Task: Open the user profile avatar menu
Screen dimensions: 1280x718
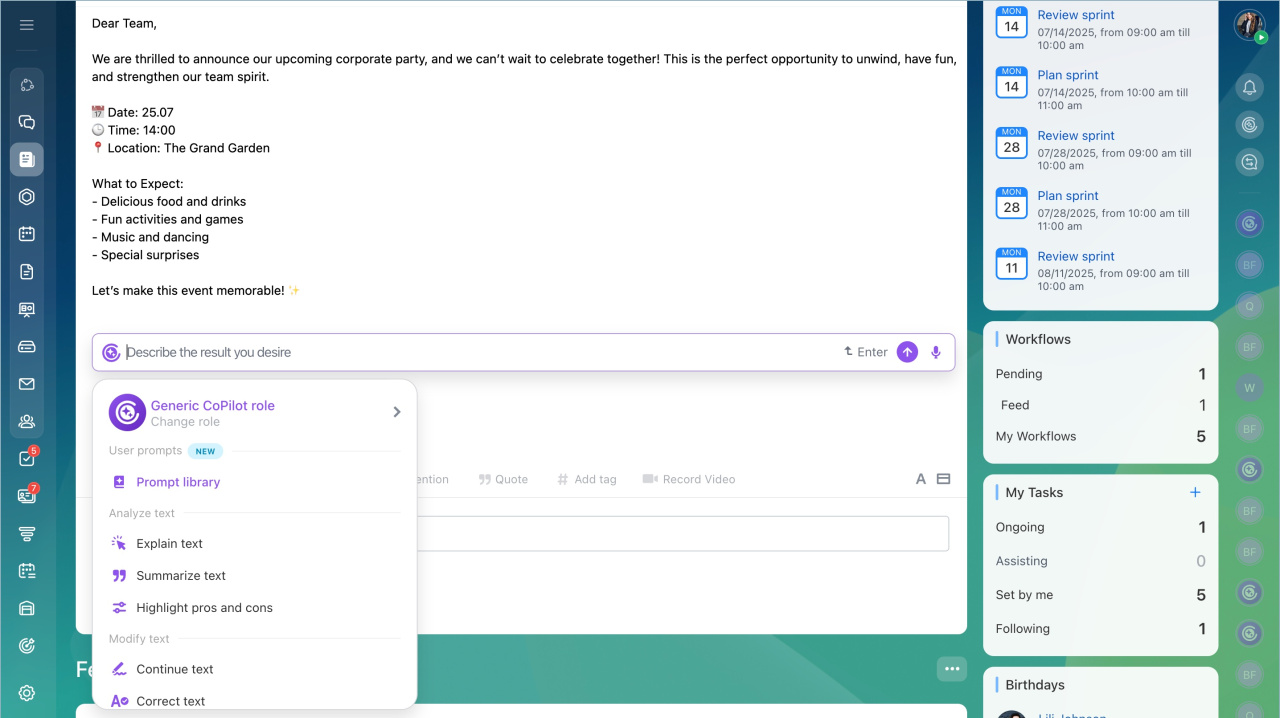Action: 1248,25
